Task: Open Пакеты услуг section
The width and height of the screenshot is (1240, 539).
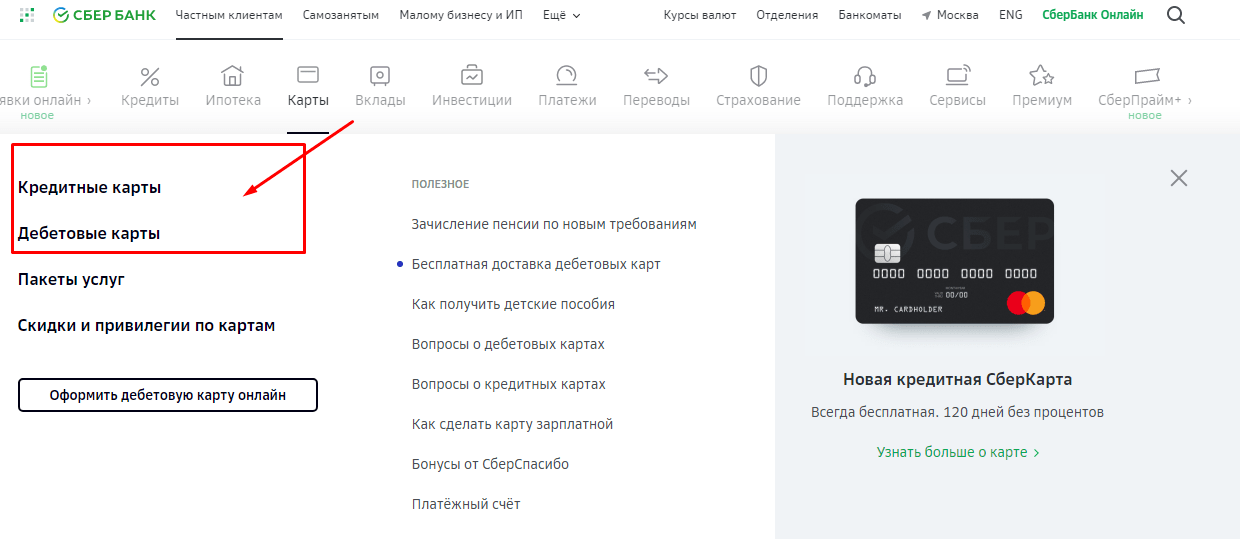Action: 71,279
